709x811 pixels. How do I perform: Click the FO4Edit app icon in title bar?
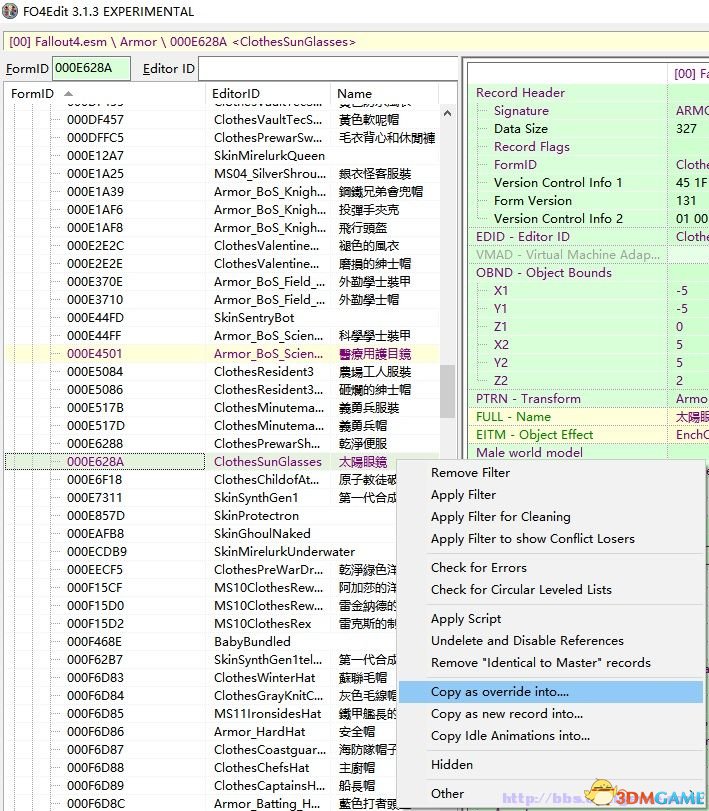click(x=10, y=11)
